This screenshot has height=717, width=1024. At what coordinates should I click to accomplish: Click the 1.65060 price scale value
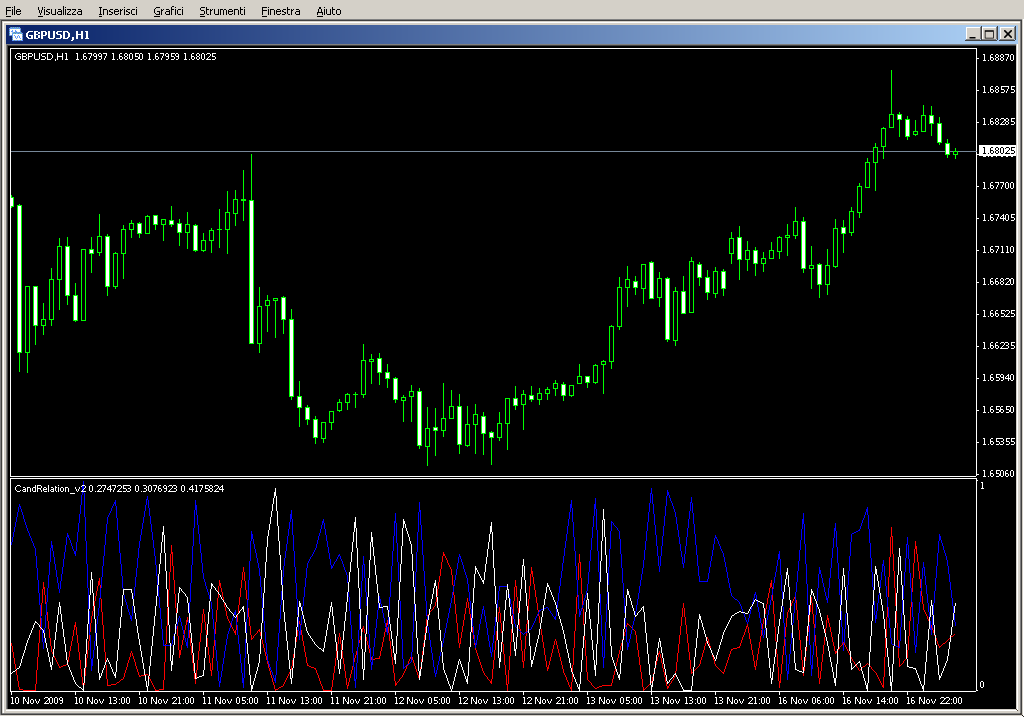(998, 473)
